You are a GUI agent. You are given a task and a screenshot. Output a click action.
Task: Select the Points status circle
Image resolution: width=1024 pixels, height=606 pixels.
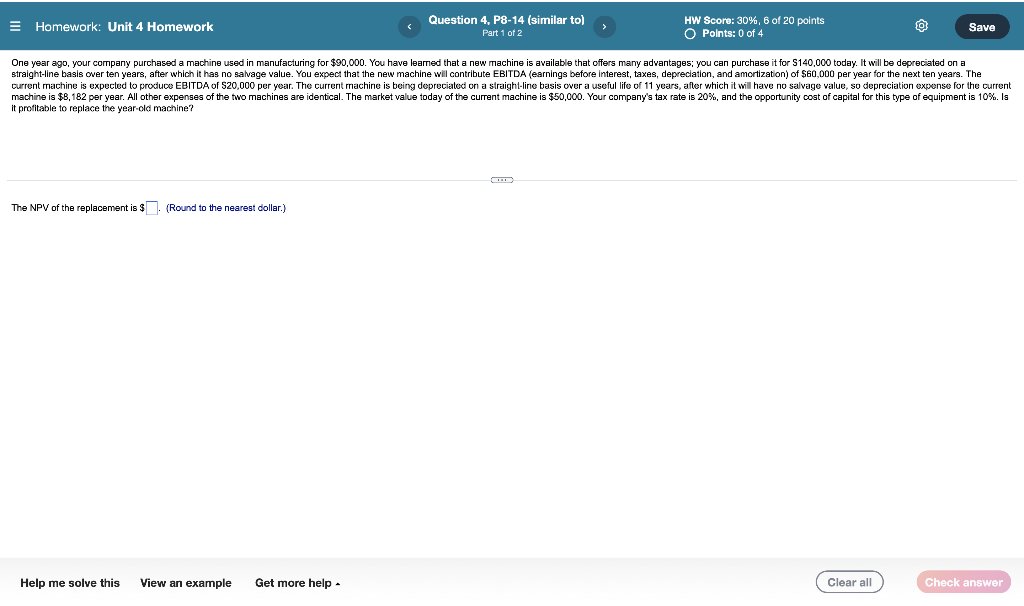click(690, 33)
